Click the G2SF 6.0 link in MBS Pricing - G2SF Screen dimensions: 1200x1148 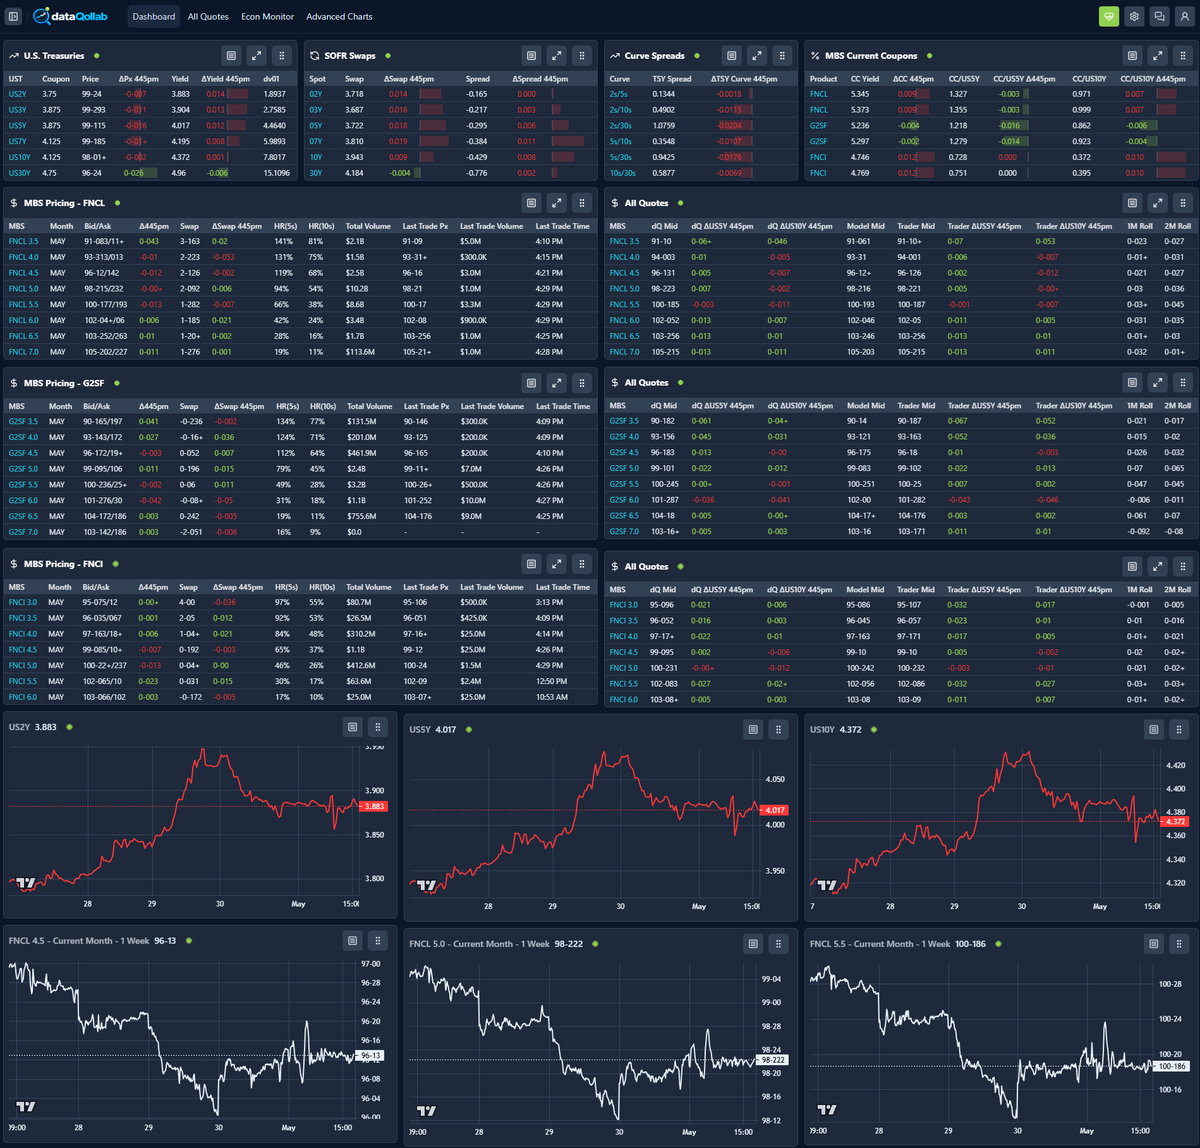click(24, 500)
